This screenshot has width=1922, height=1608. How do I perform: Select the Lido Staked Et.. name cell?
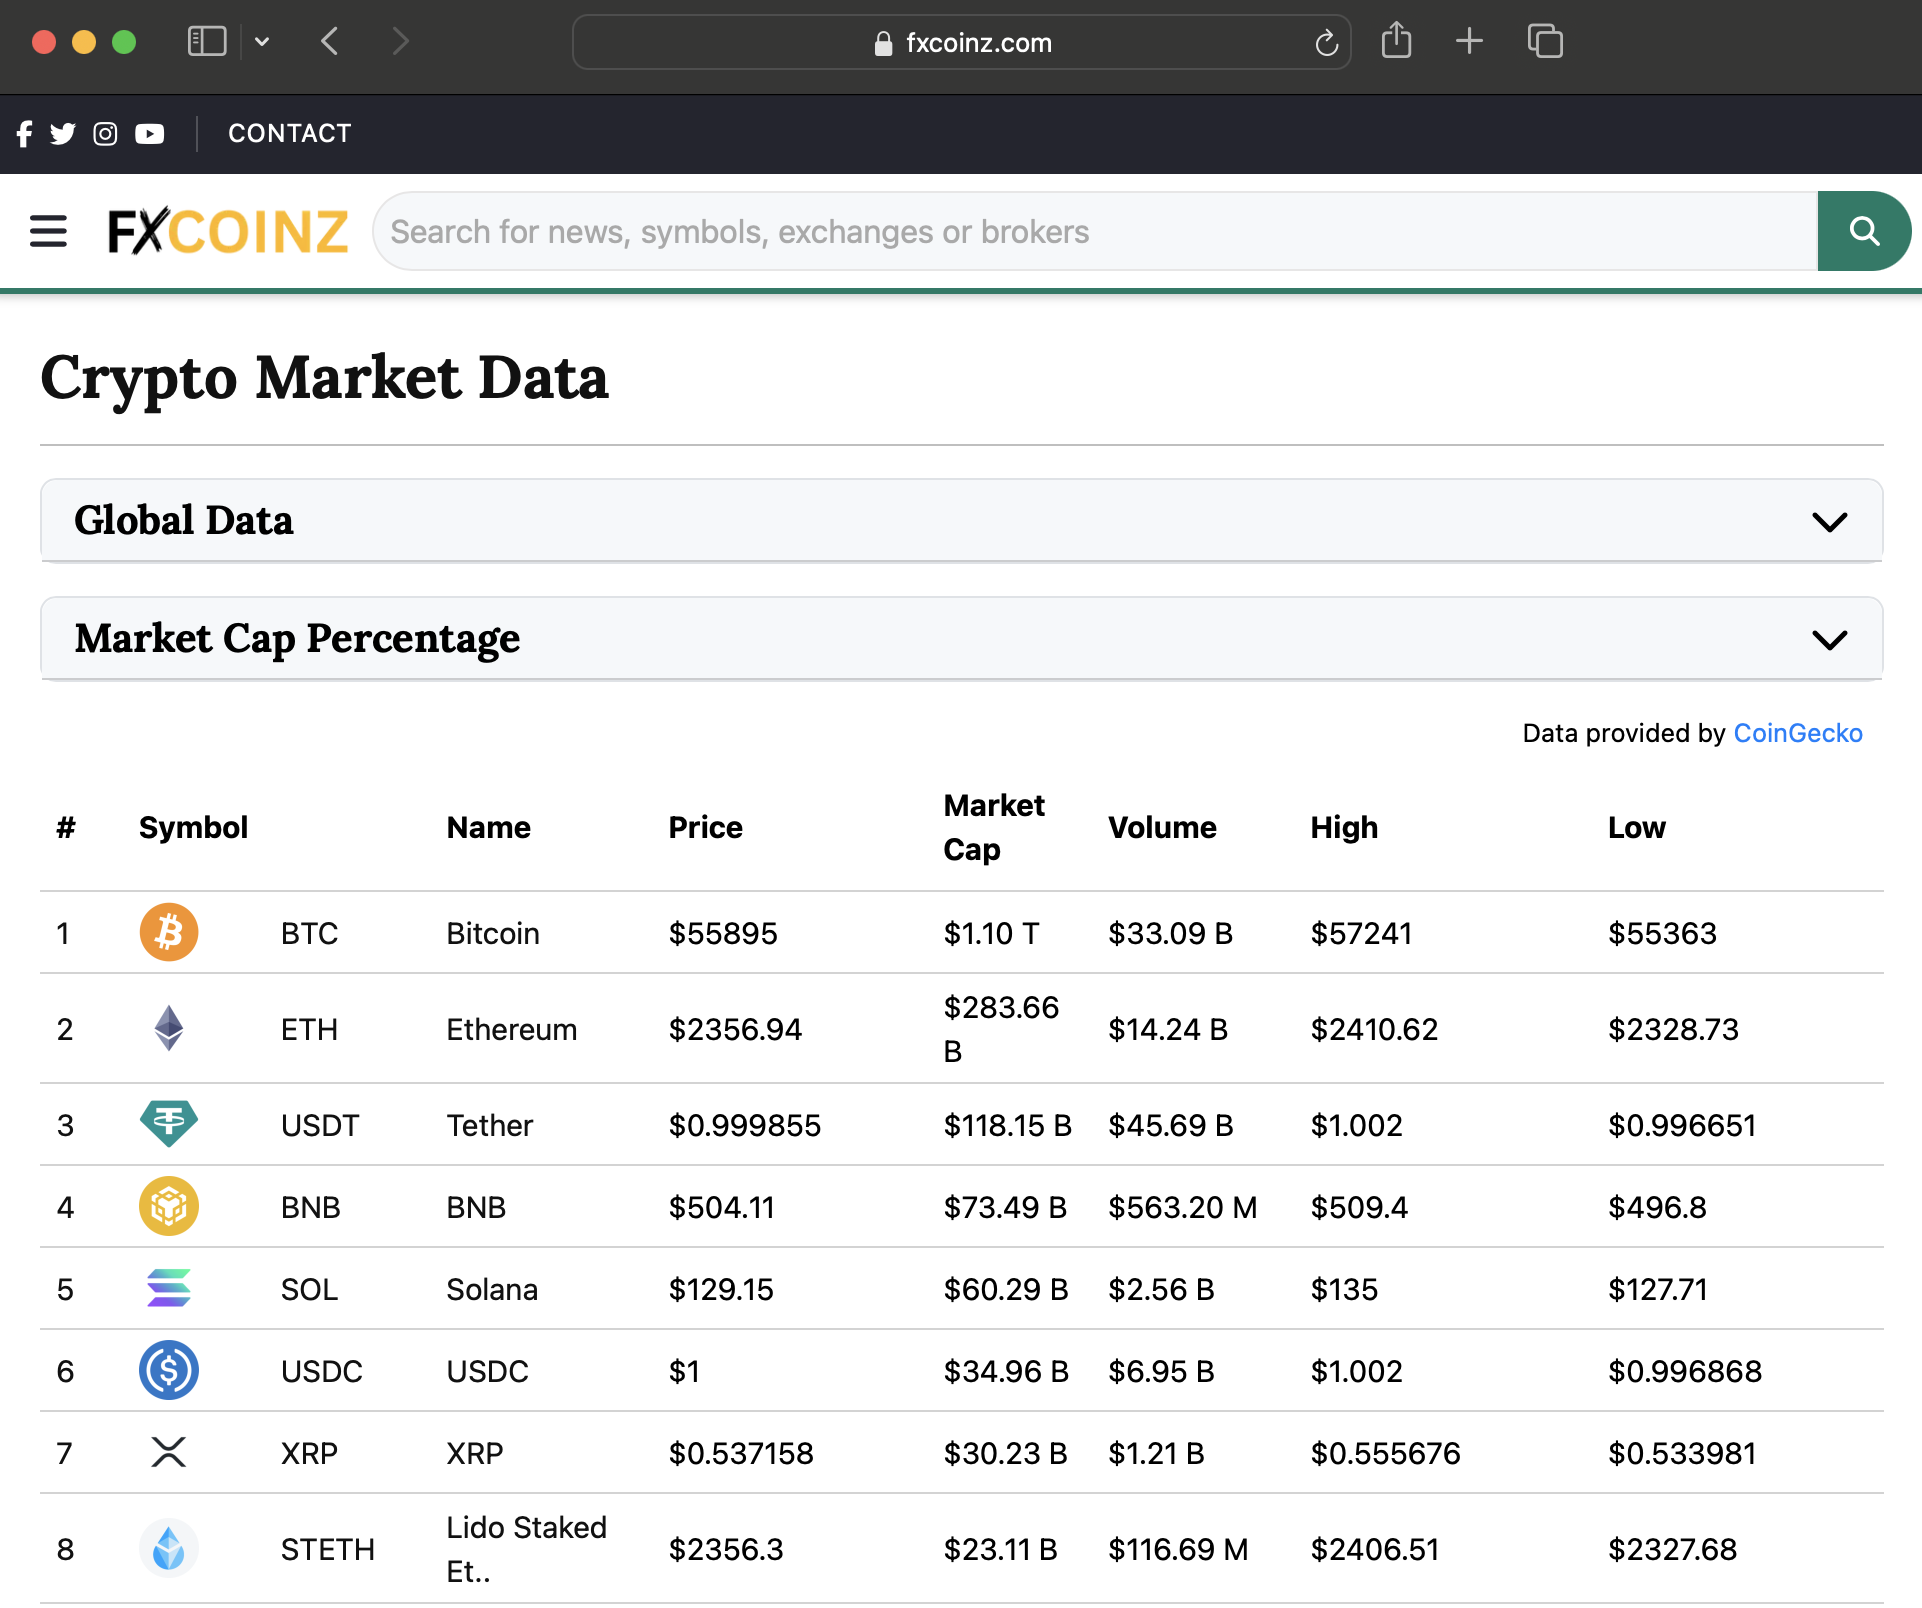[x=526, y=1549]
